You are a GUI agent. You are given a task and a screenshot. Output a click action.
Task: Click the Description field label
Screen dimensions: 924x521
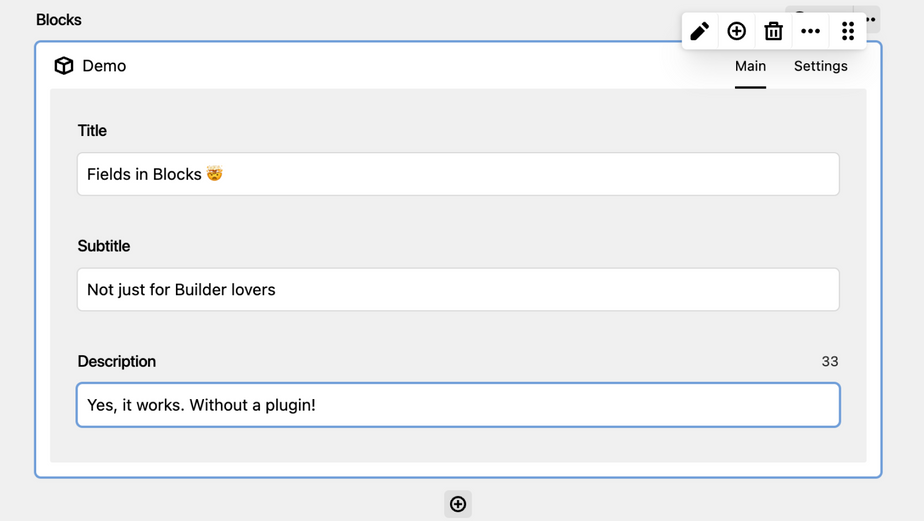[x=117, y=362]
